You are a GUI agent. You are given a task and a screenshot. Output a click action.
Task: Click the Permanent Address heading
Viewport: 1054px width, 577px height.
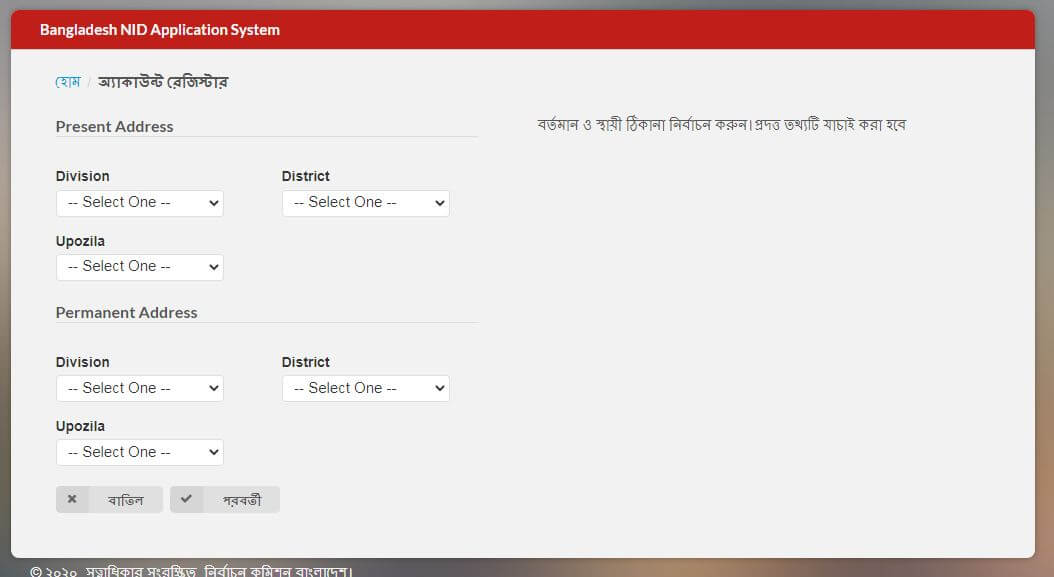tap(126, 313)
